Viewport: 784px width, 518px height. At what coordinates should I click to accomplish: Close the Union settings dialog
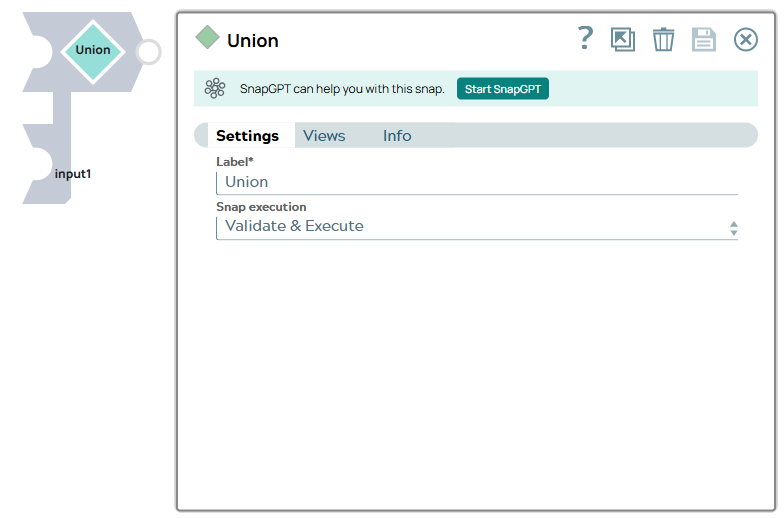pyautogui.click(x=746, y=40)
